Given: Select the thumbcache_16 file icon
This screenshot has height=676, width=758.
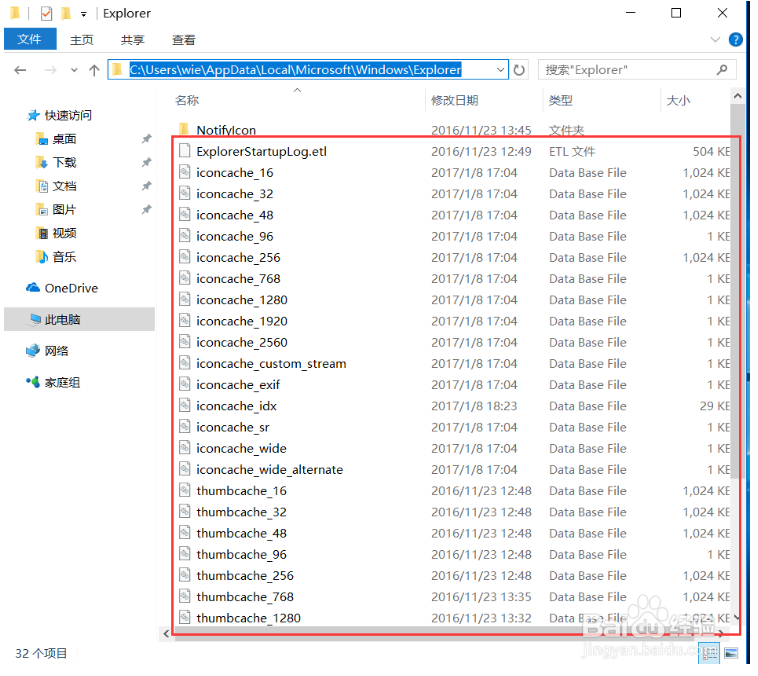Looking at the screenshot, I should (184, 491).
